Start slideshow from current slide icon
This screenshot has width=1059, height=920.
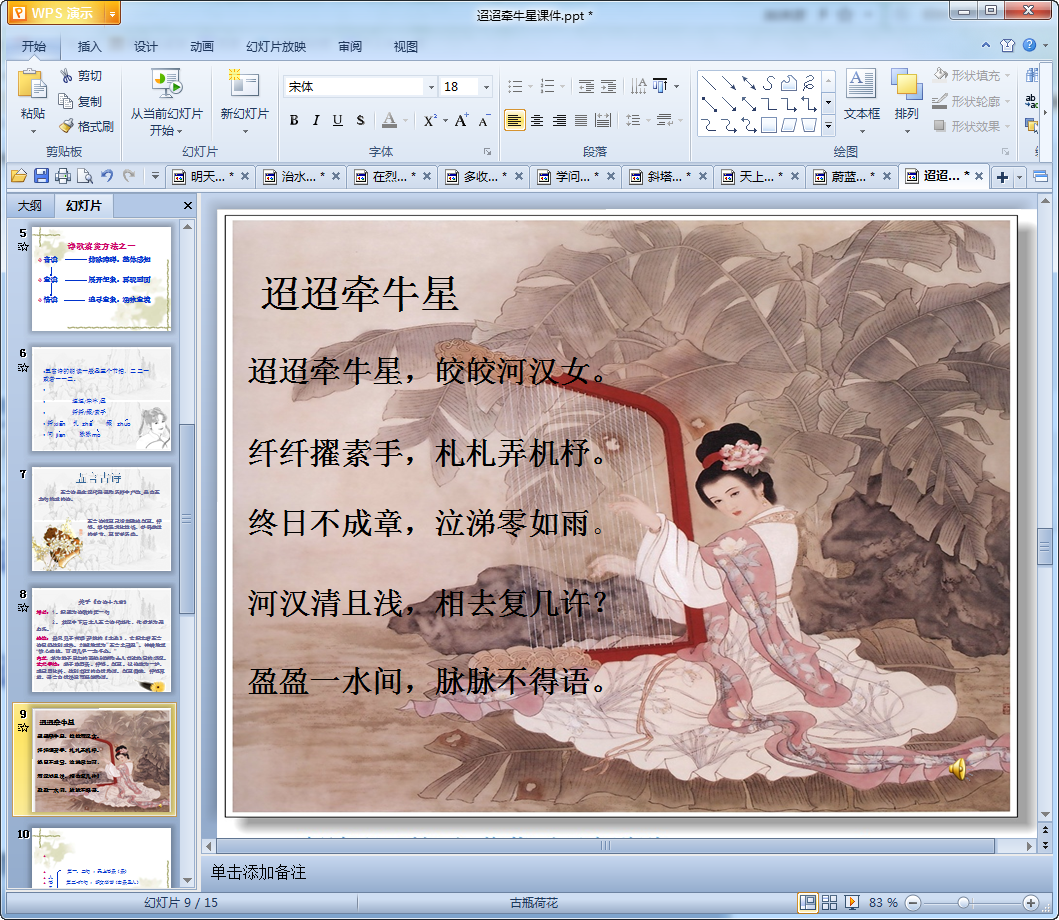[x=166, y=85]
